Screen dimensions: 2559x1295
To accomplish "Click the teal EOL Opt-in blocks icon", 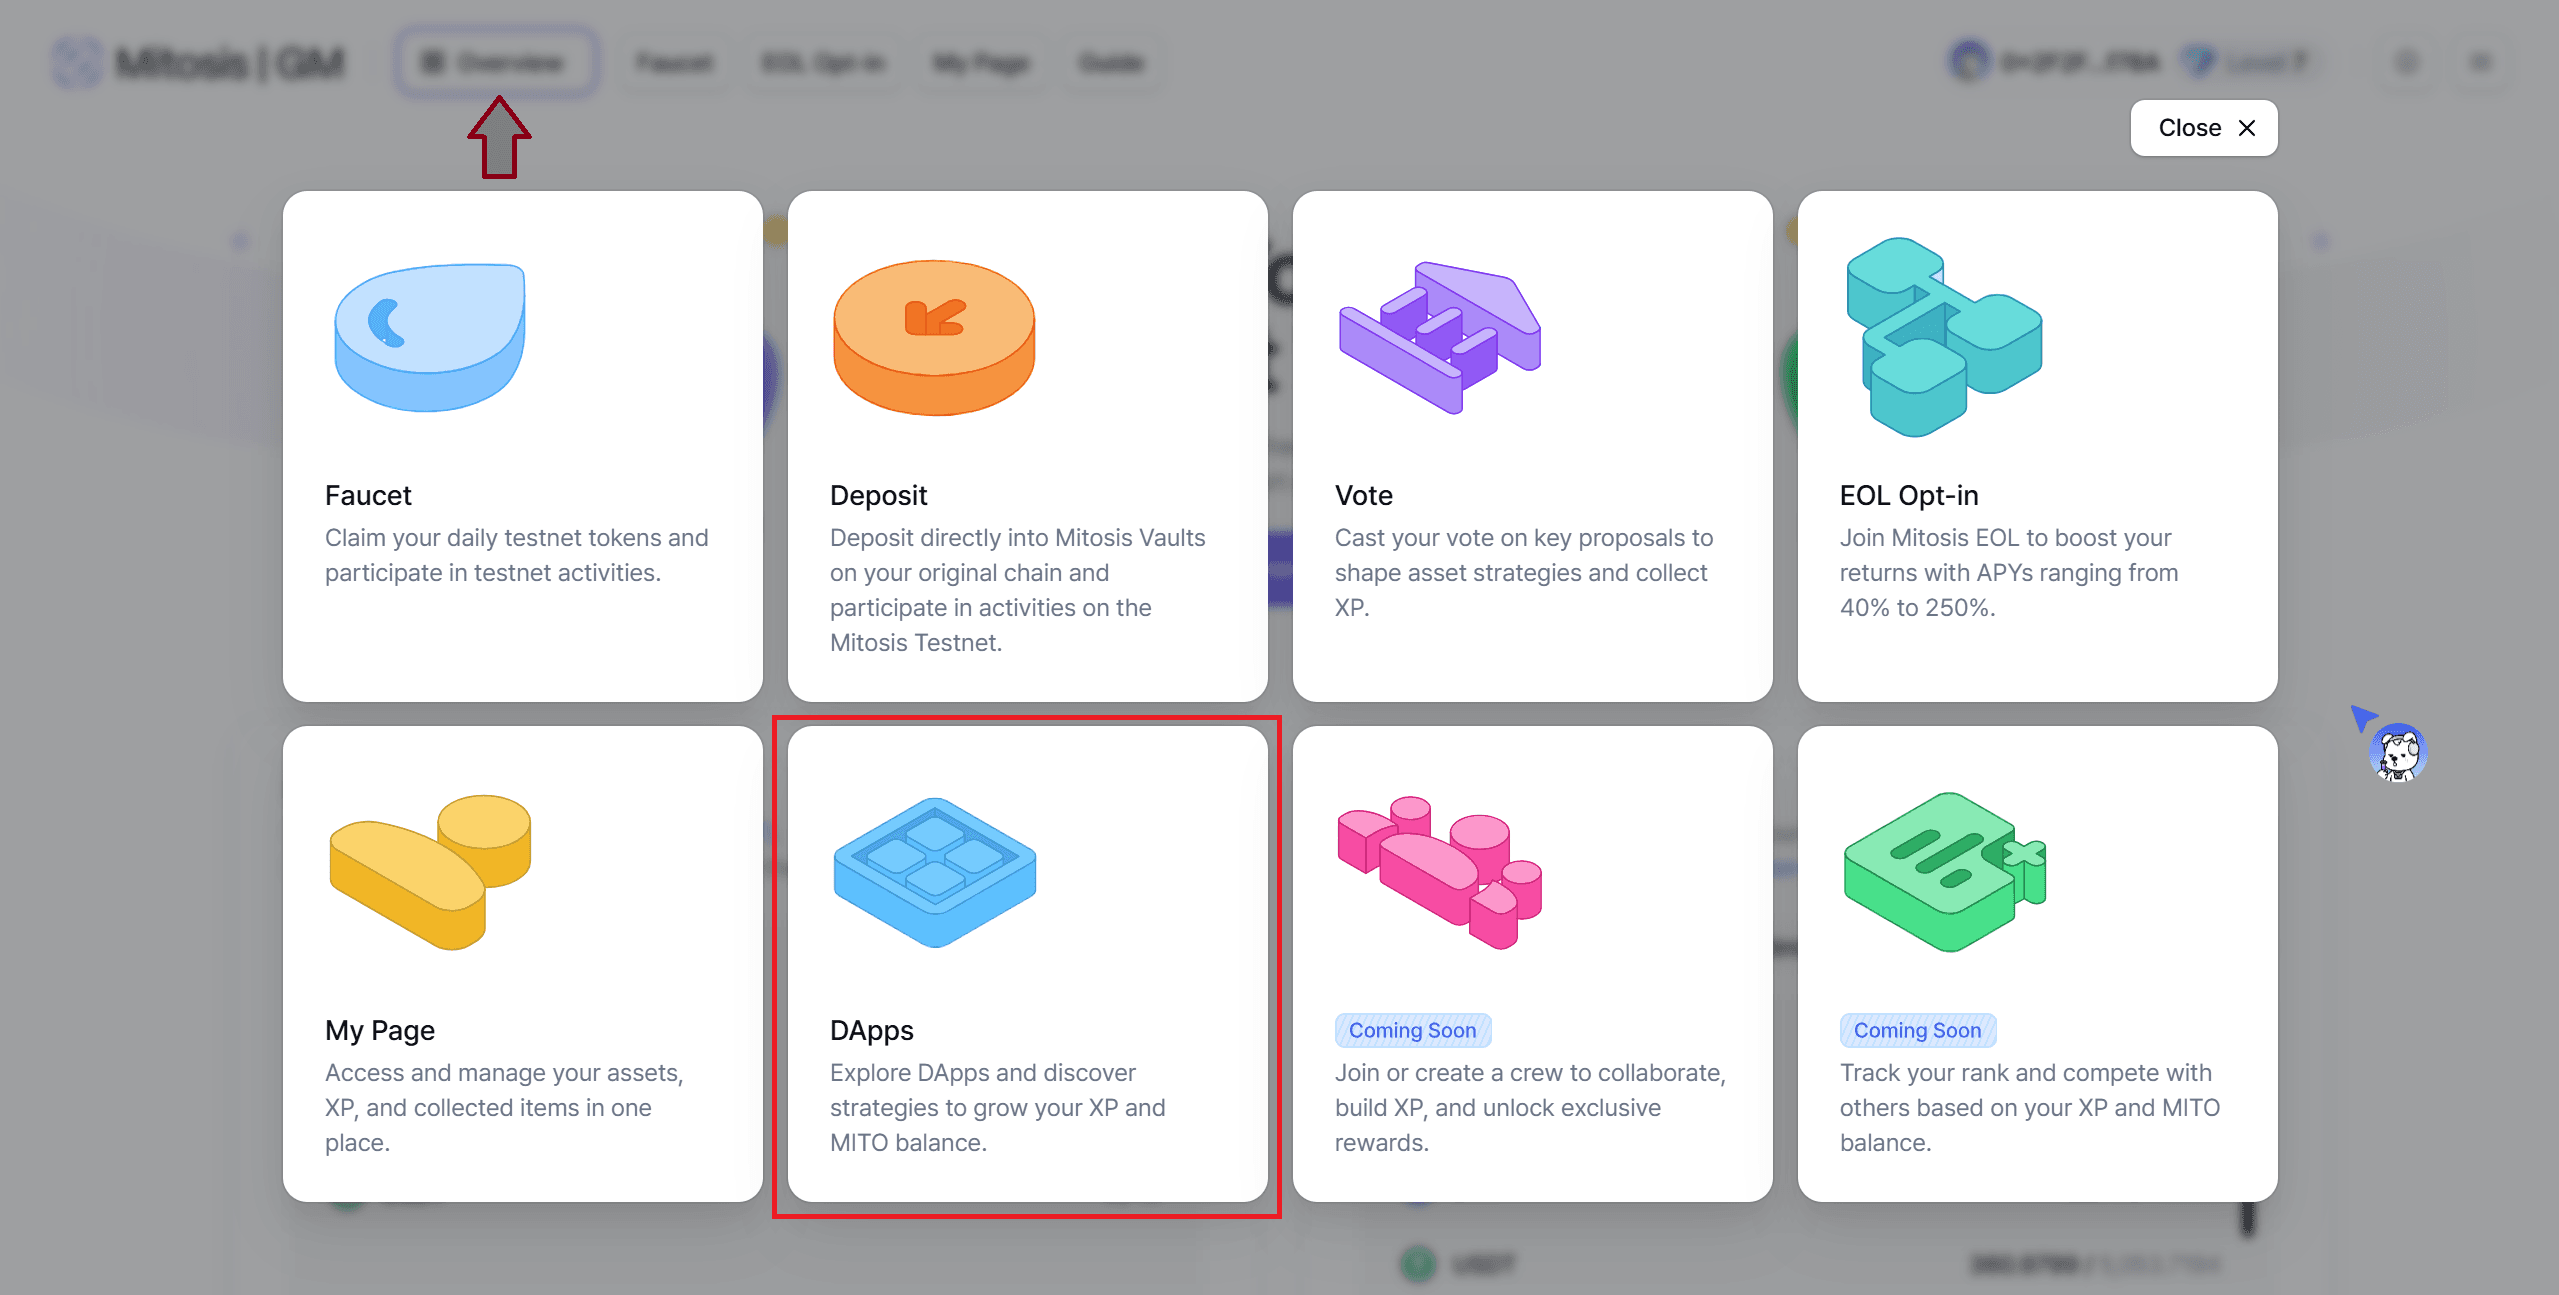I will pyautogui.click(x=1944, y=337).
